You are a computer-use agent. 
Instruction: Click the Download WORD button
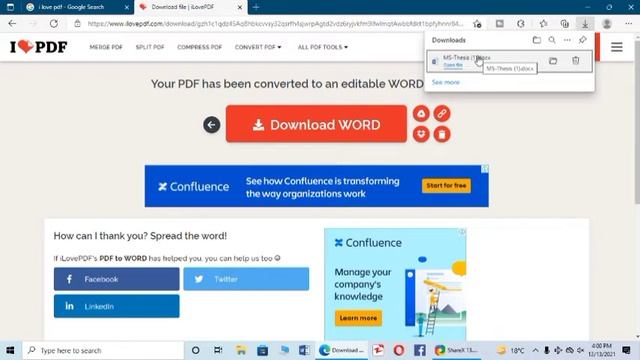coord(316,124)
